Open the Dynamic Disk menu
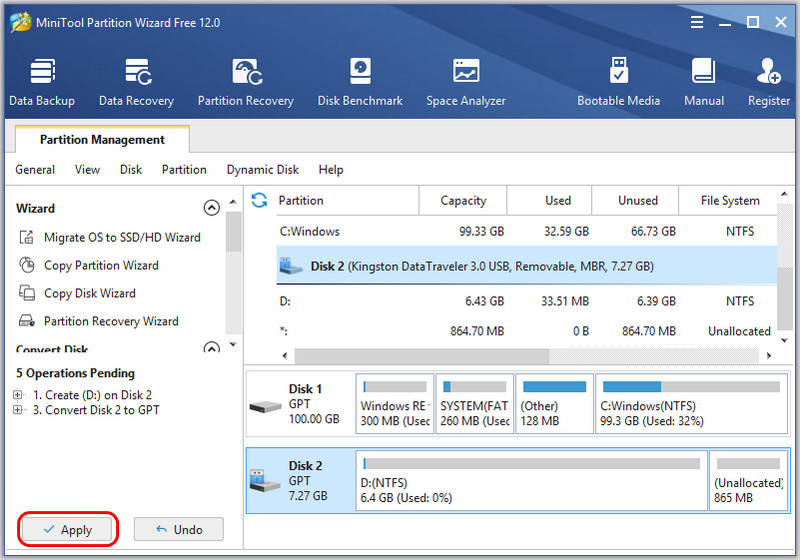The width and height of the screenshot is (800, 560). click(x=263, y=169)
